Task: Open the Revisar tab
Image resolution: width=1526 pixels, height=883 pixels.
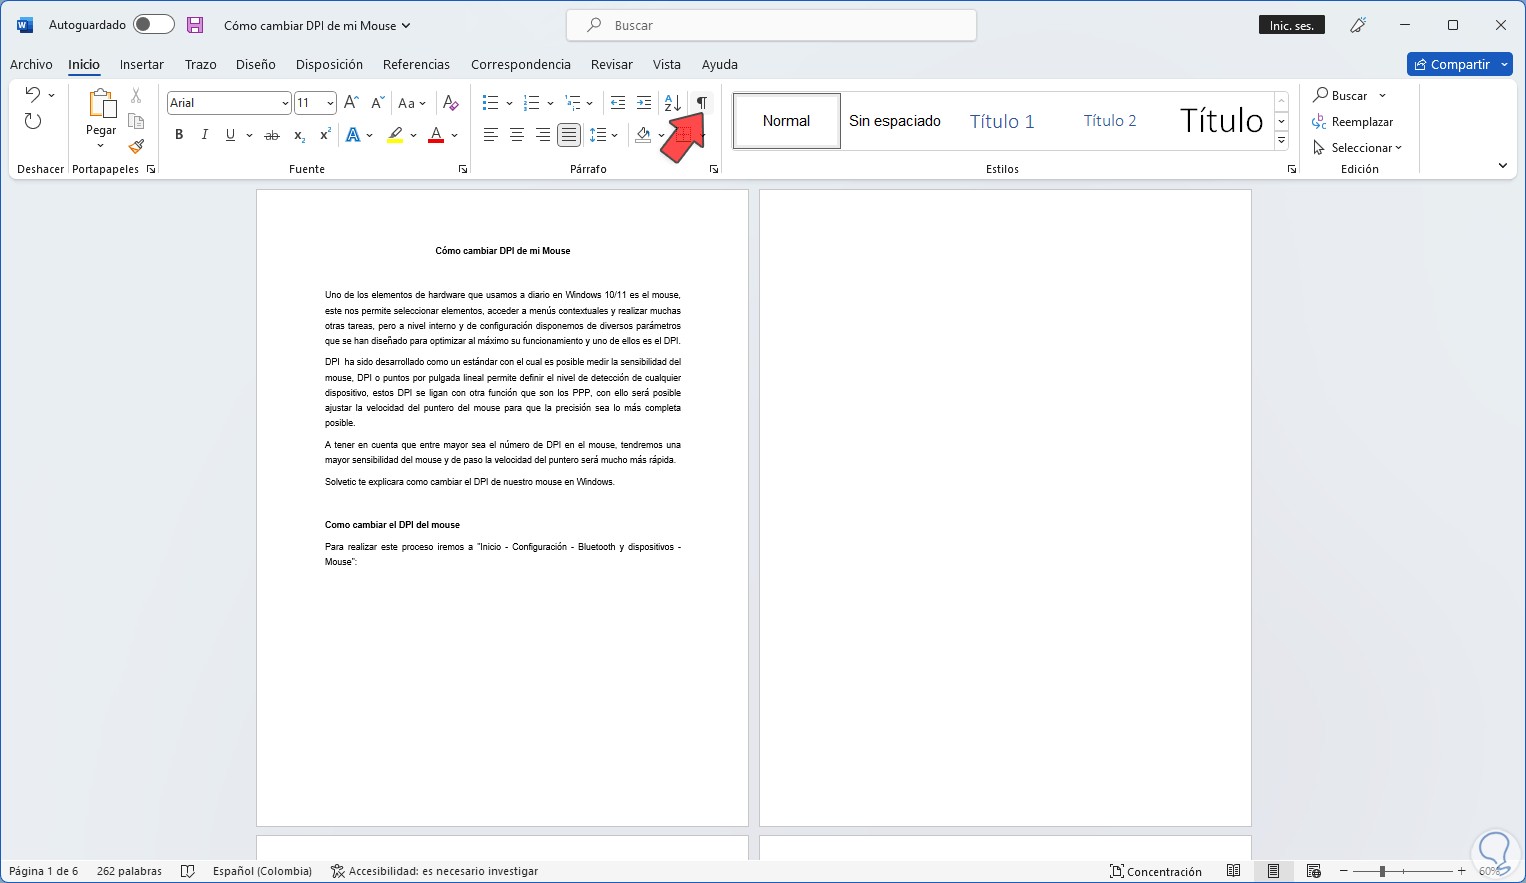Action: [x=612, y=65]
